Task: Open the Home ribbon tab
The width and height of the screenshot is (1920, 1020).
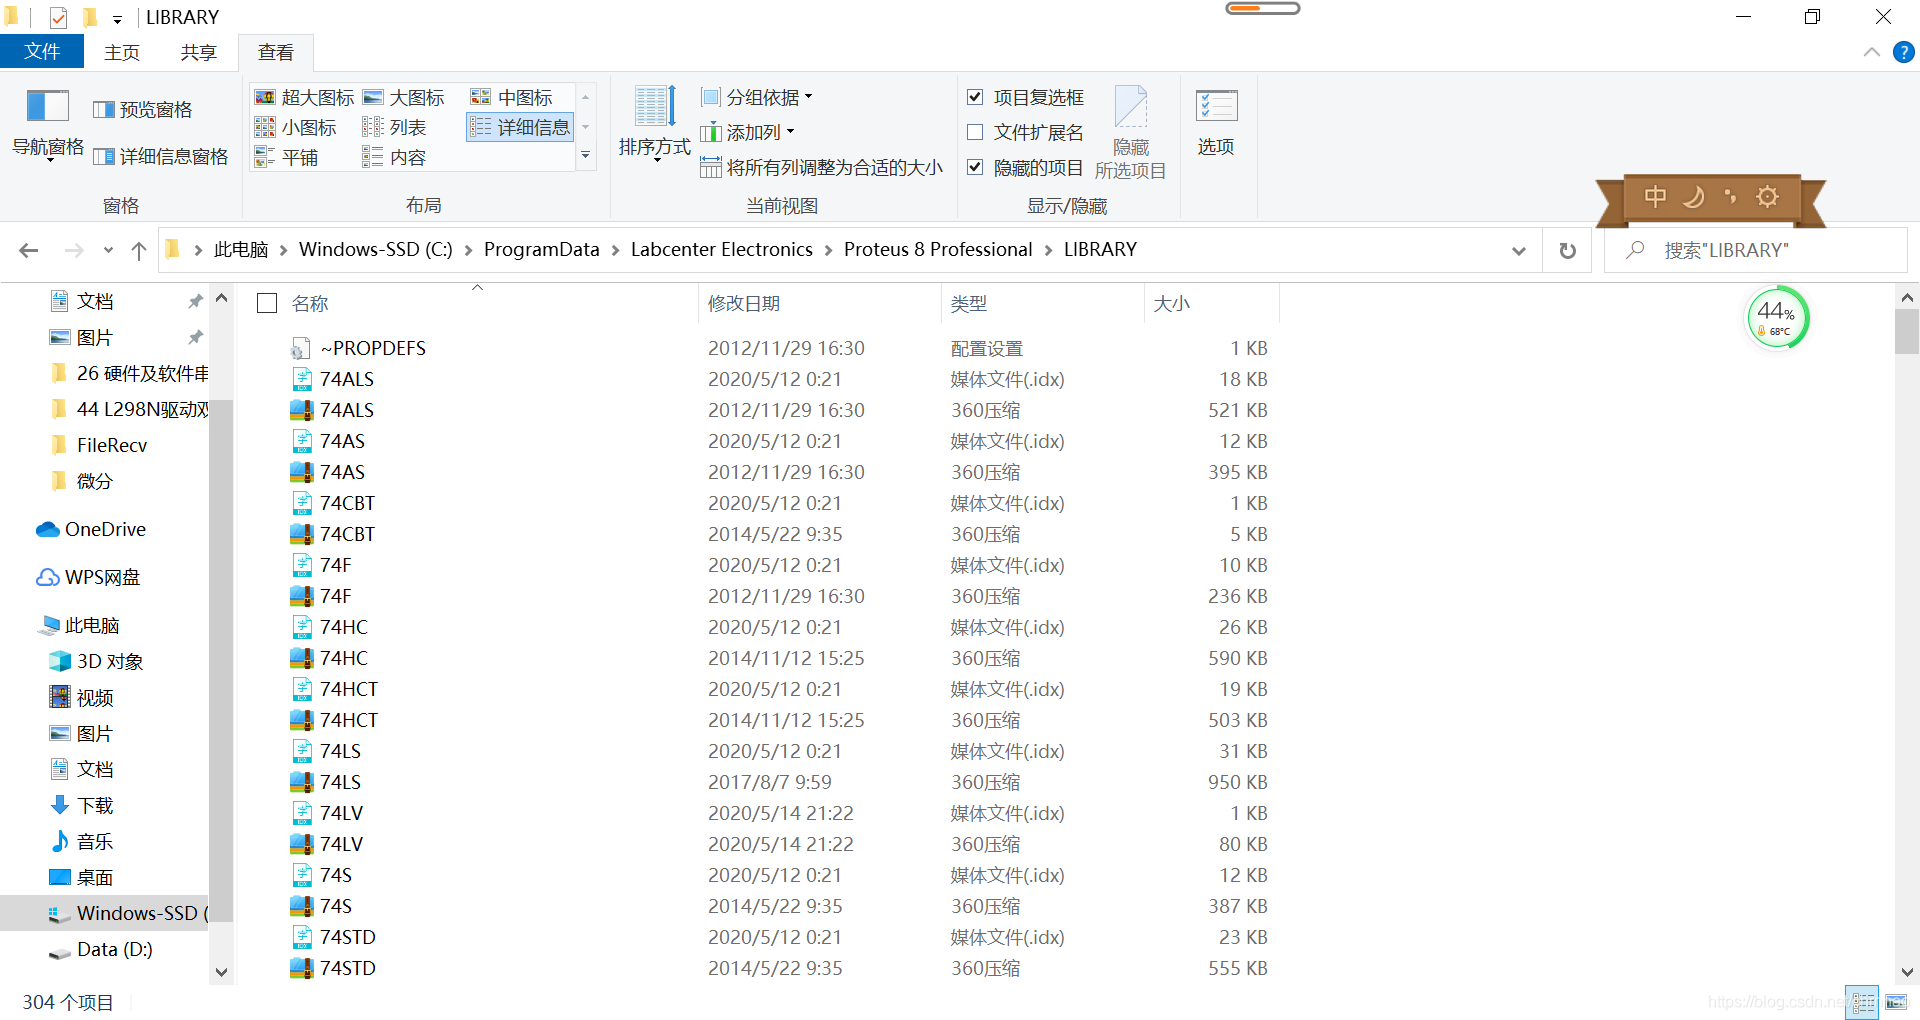Action: click(x=122, y=52)
